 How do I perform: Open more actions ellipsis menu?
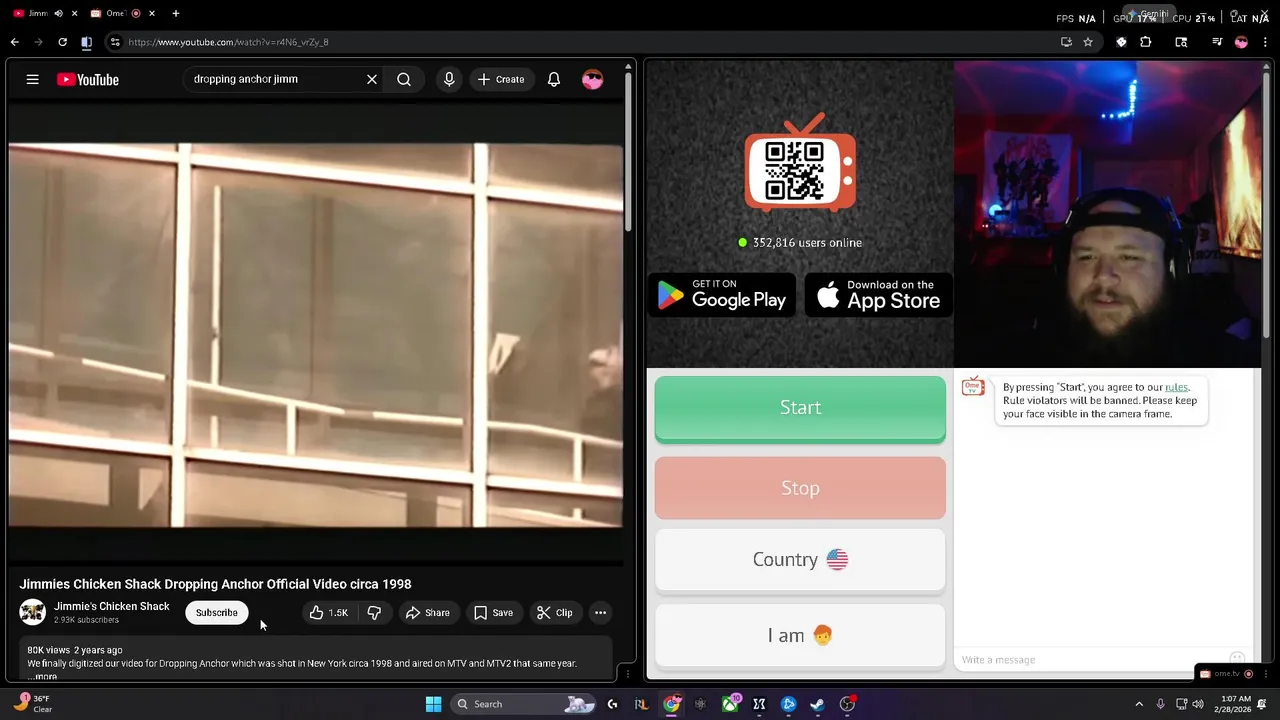point(600,613)
